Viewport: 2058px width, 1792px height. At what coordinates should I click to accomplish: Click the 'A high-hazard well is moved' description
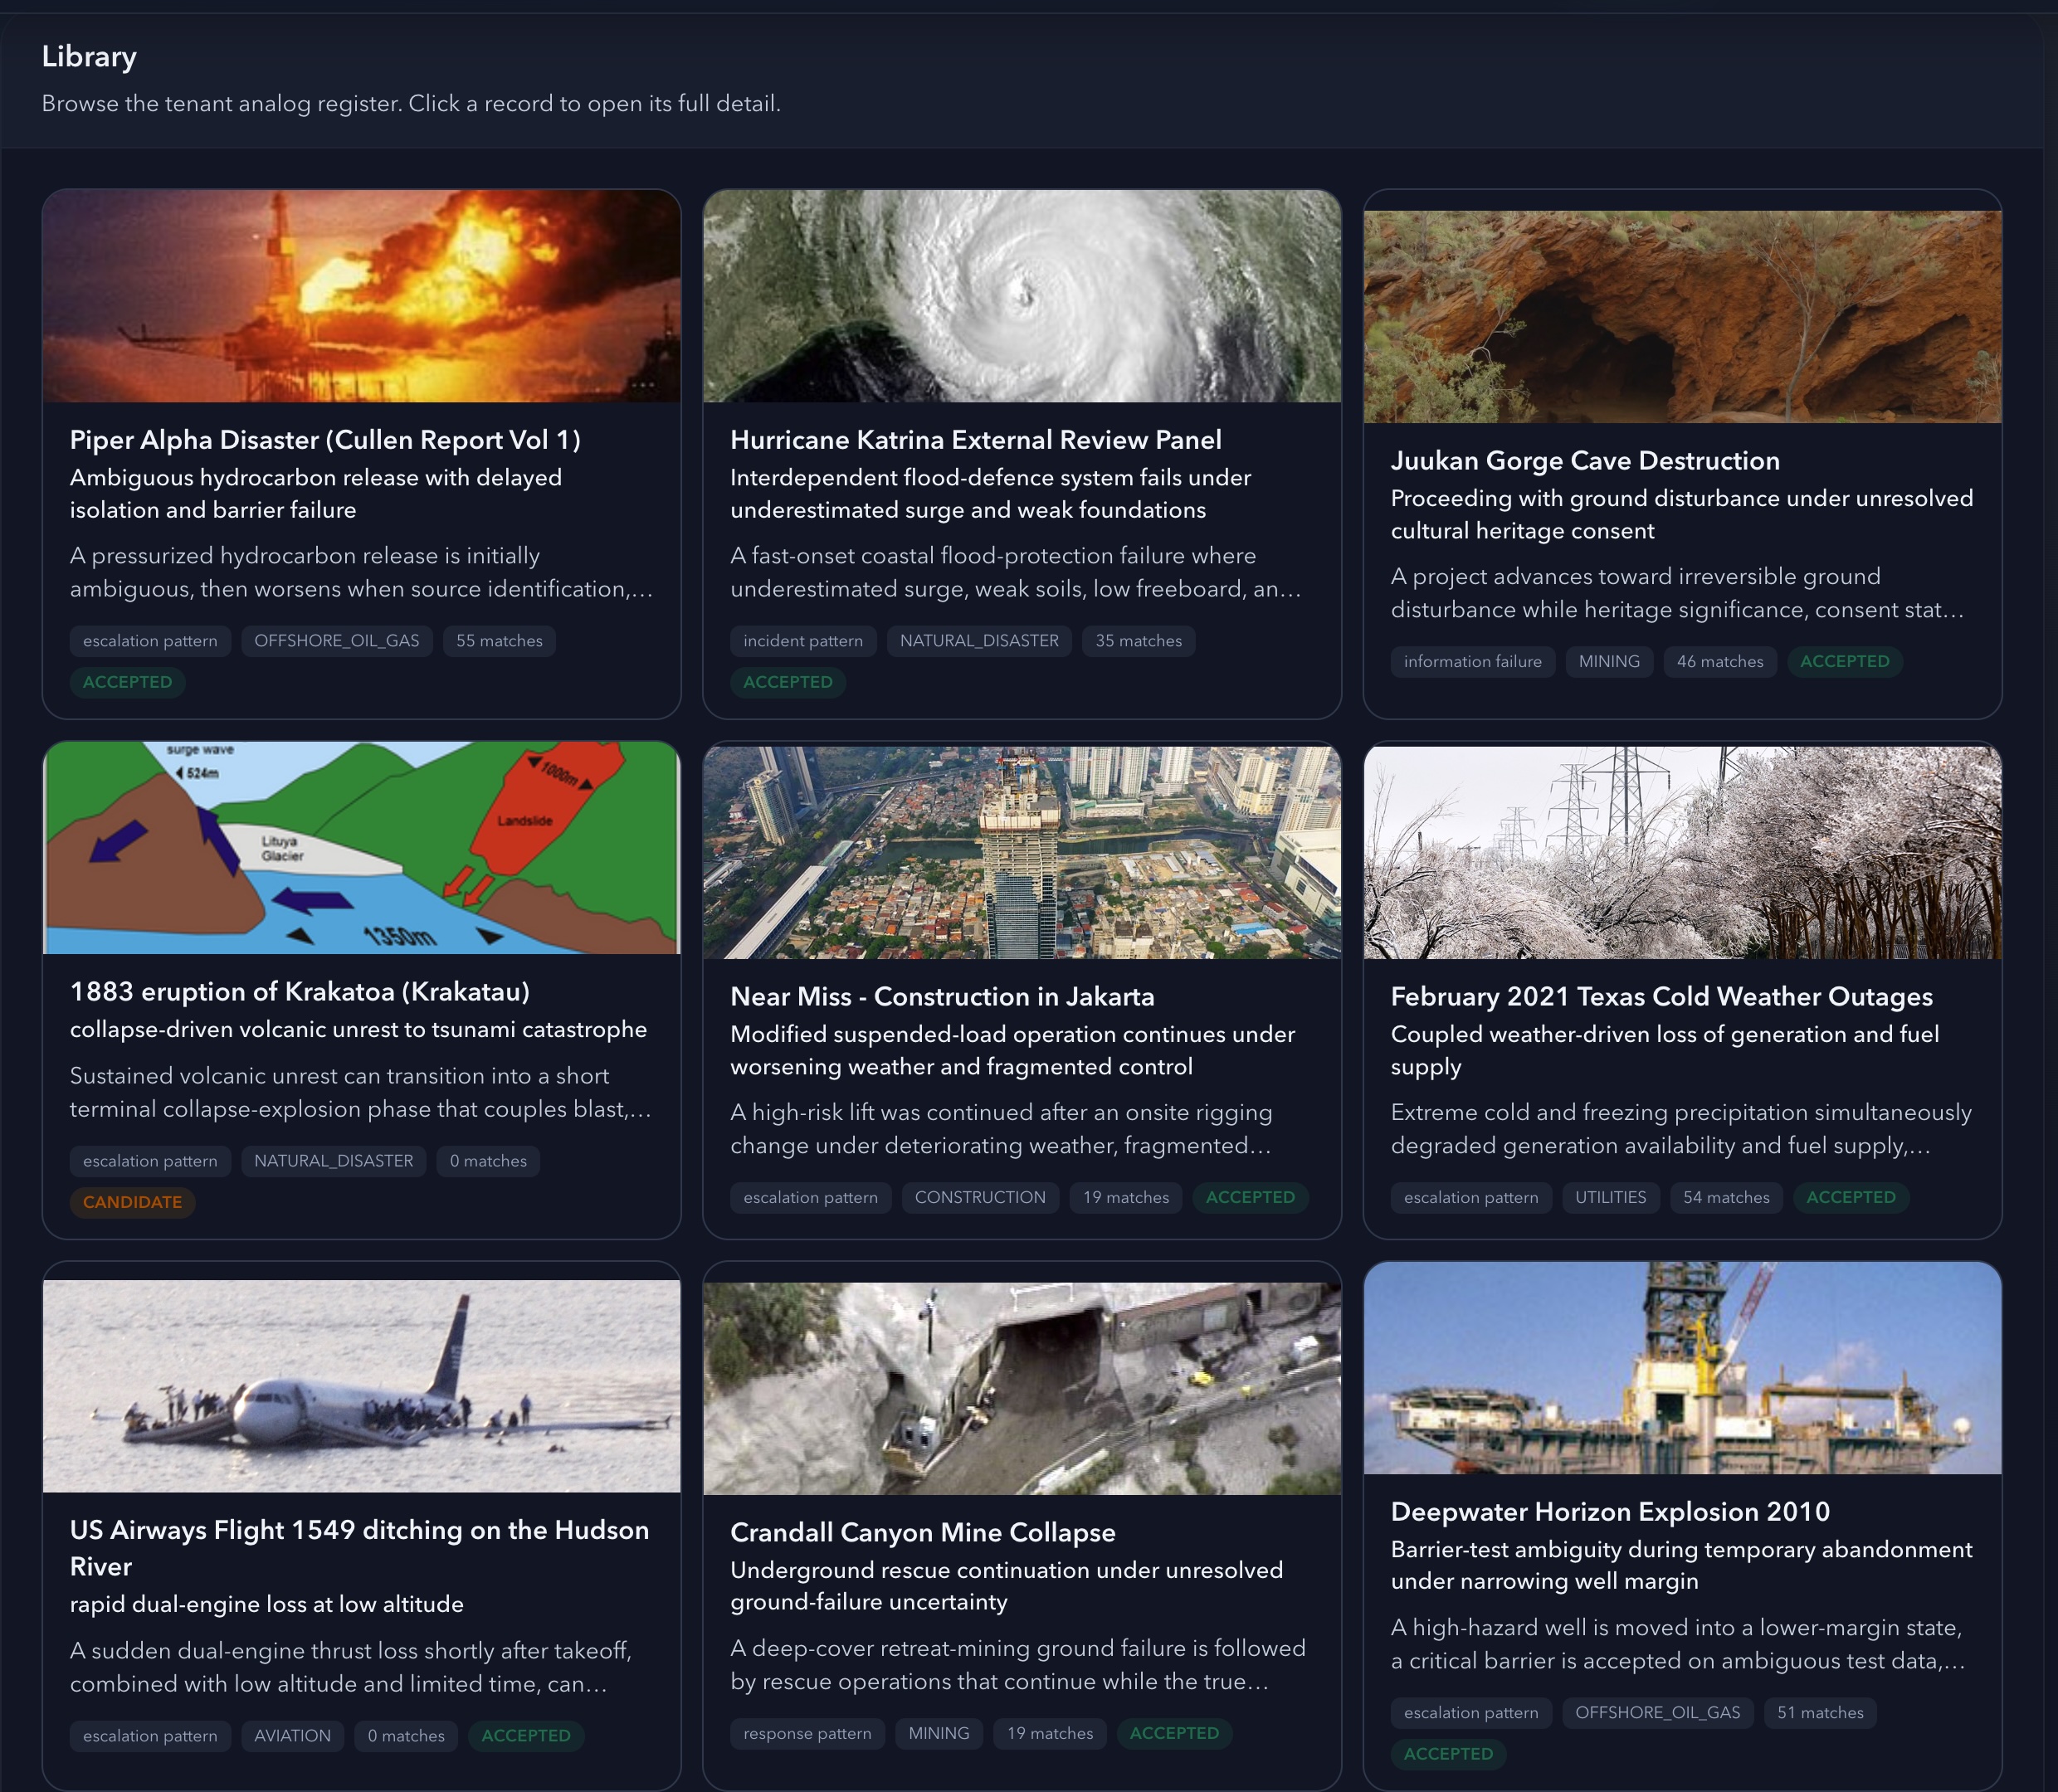tap(1678, 1645)
